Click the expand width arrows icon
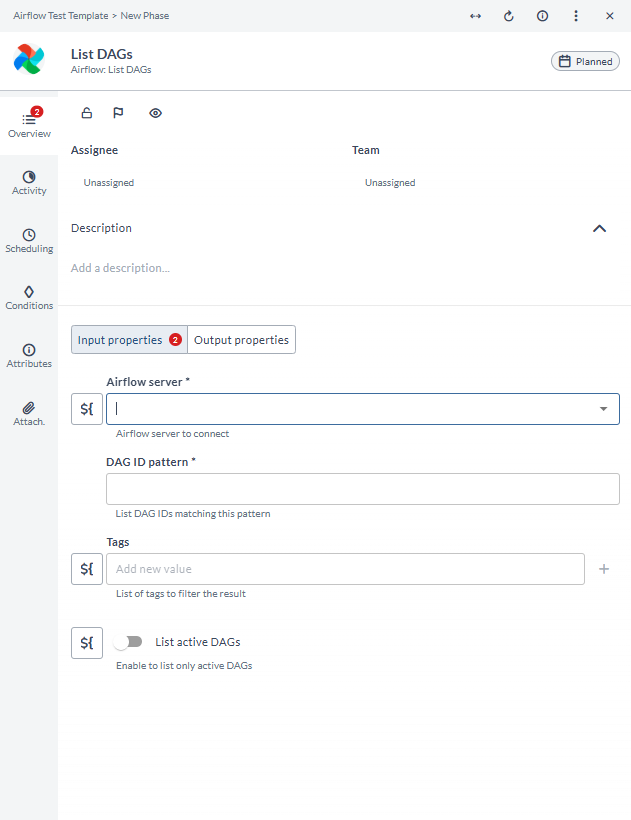 tap(475, 16)
